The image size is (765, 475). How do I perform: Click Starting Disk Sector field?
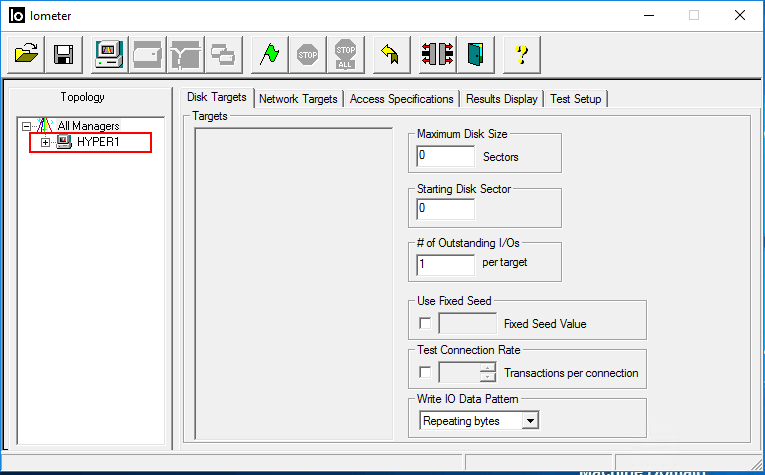click(445, 209)
